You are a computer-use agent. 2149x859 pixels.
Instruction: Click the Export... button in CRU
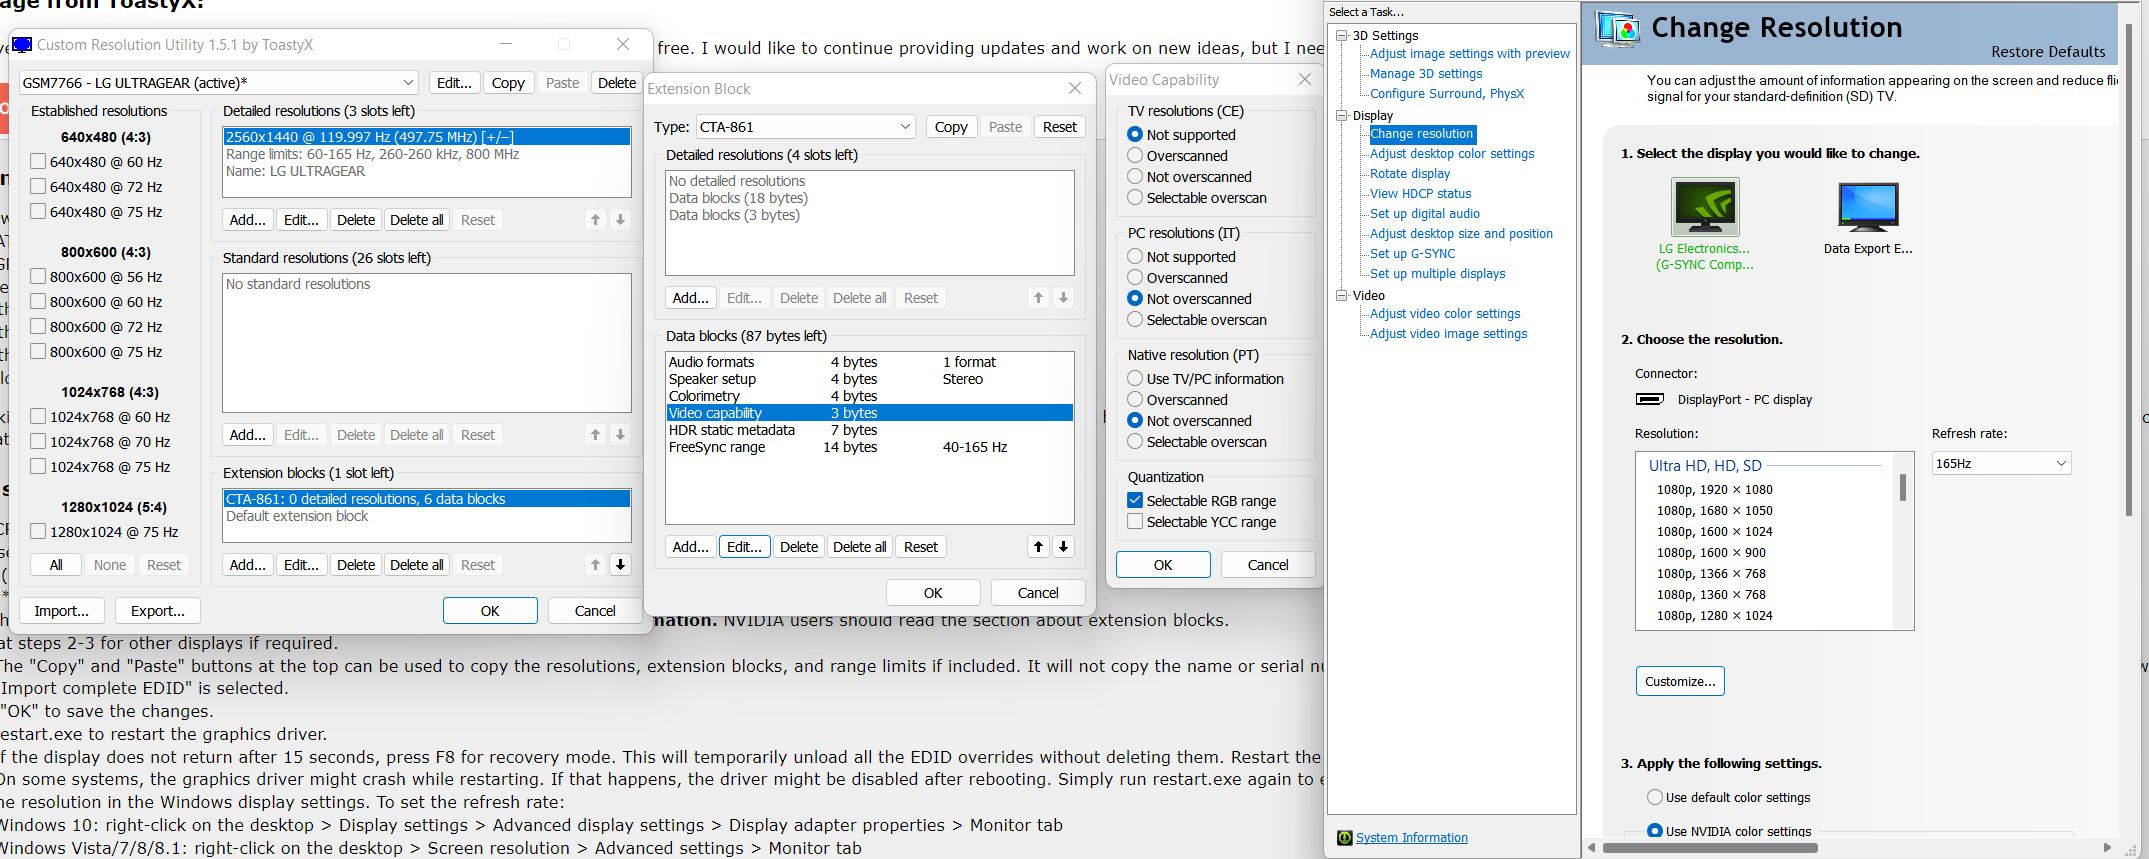157,611
